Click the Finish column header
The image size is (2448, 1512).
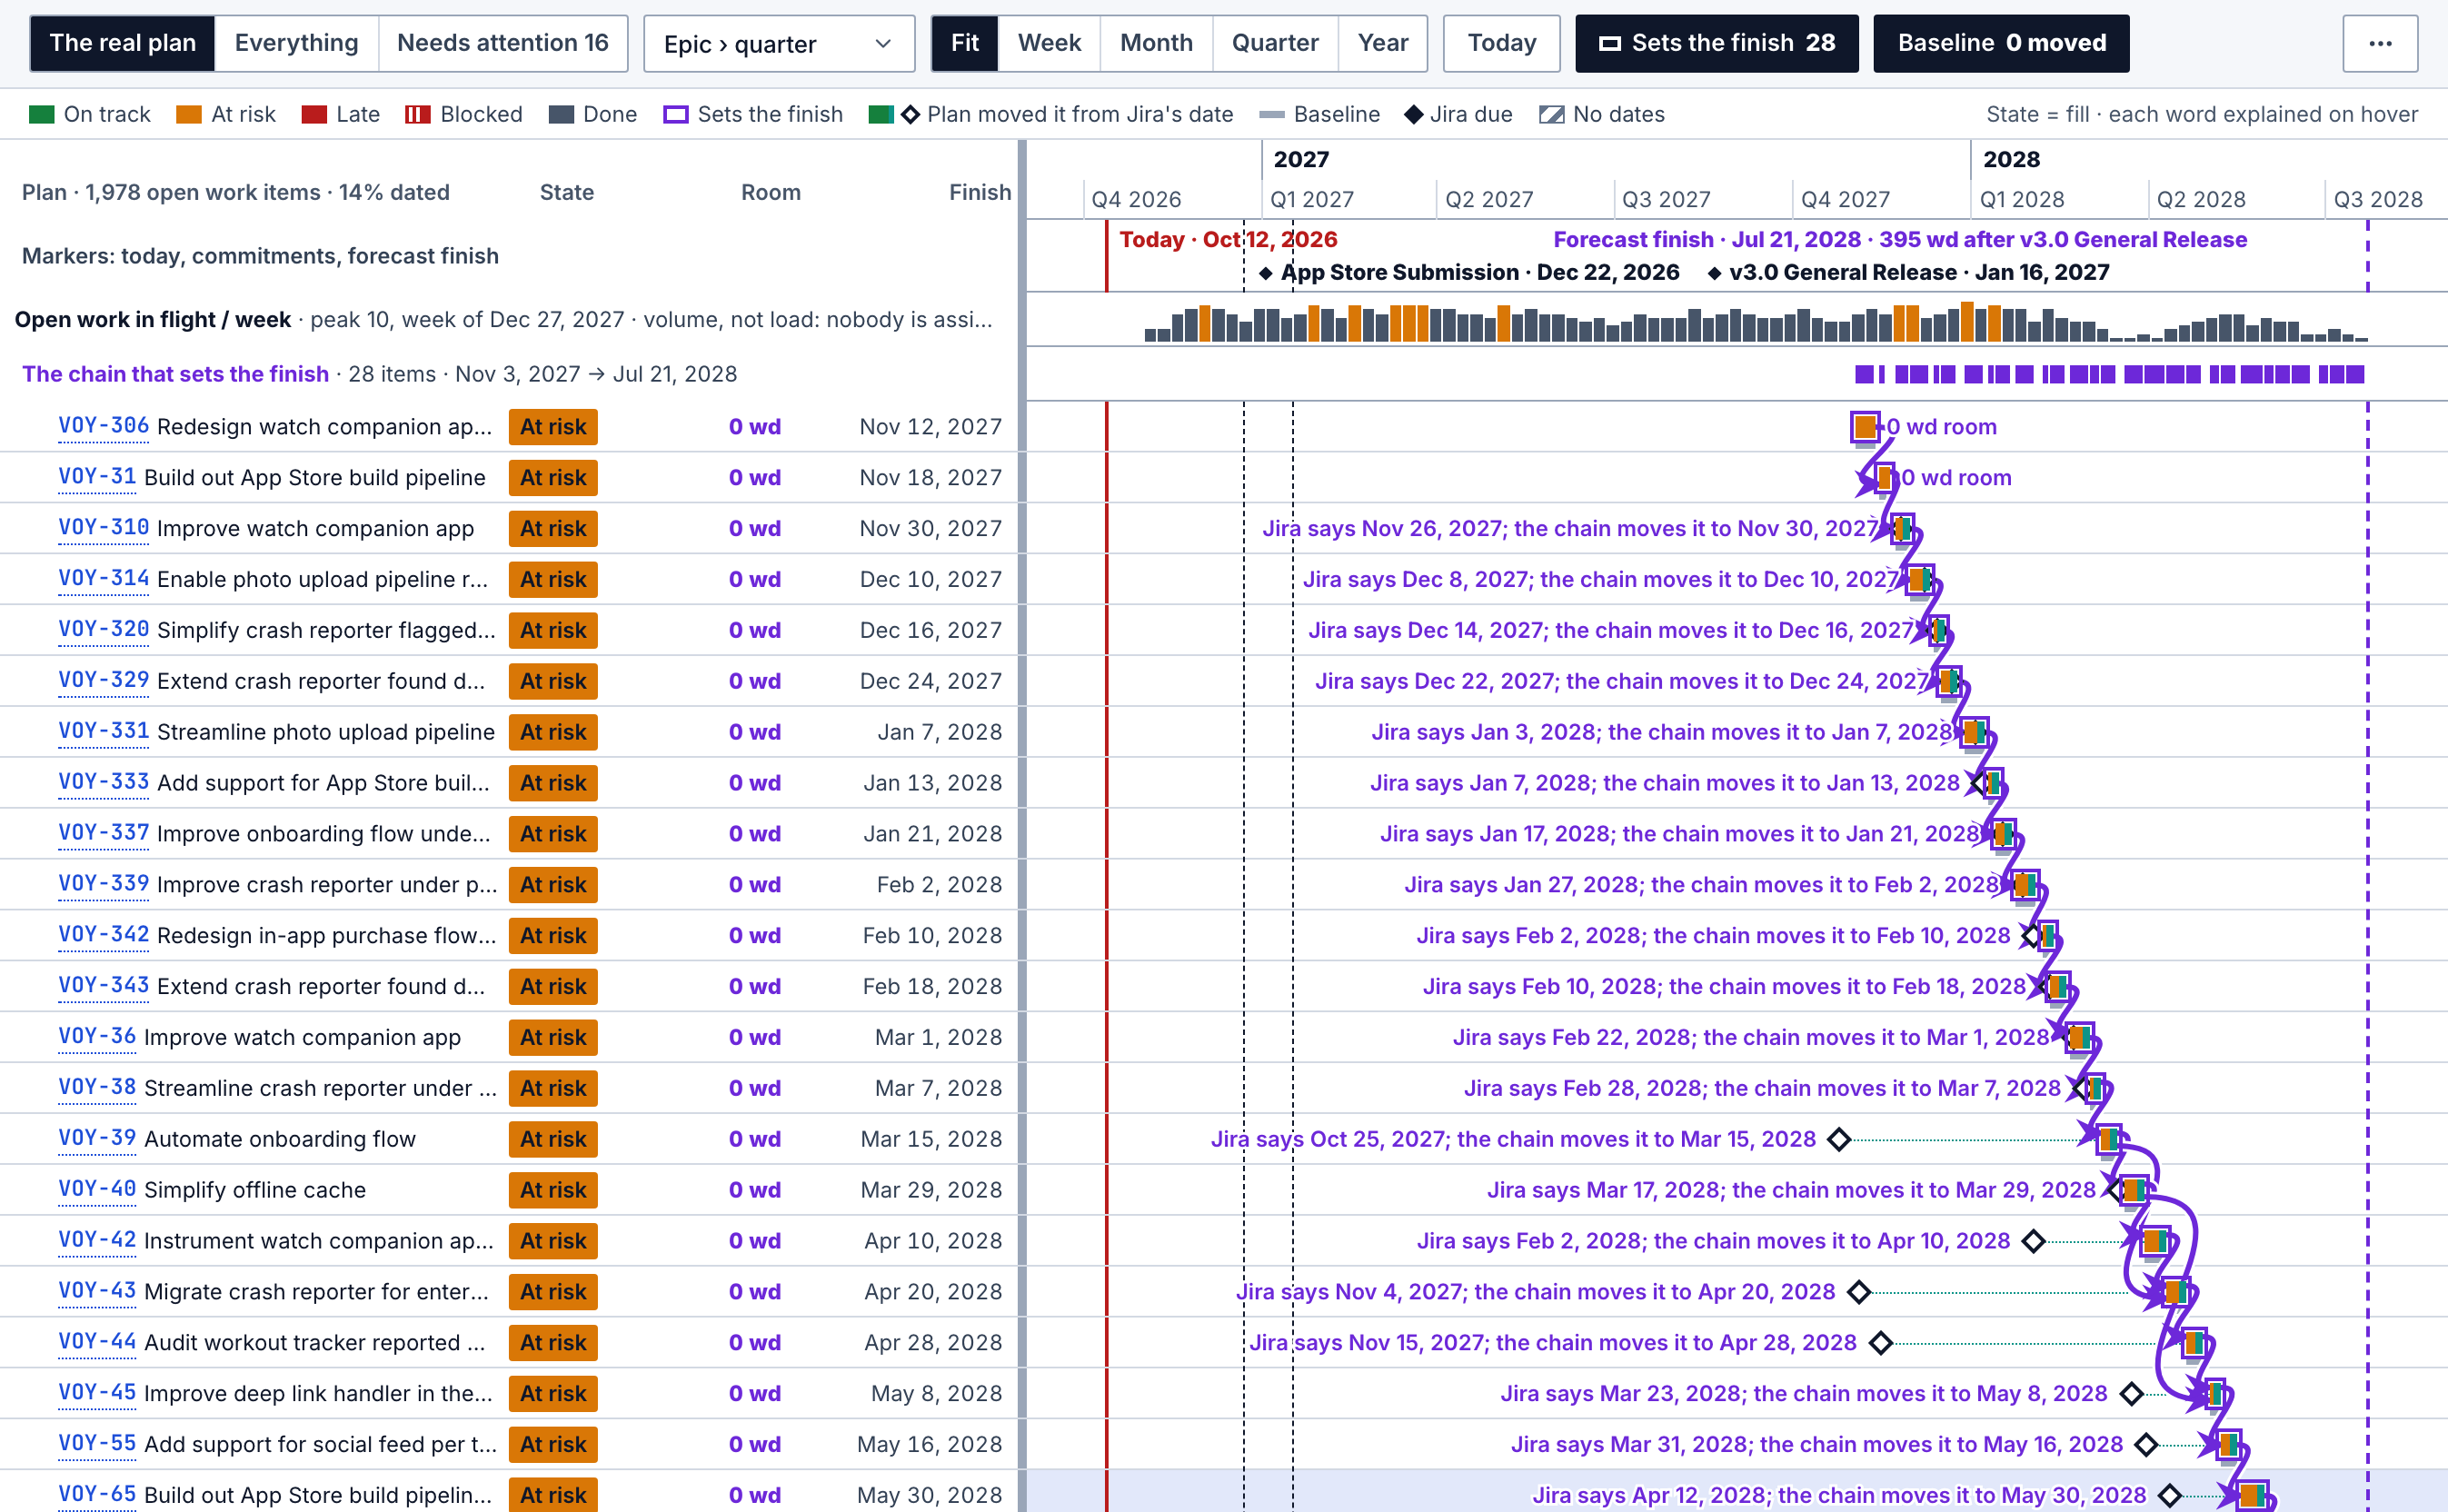pos(979,192)
